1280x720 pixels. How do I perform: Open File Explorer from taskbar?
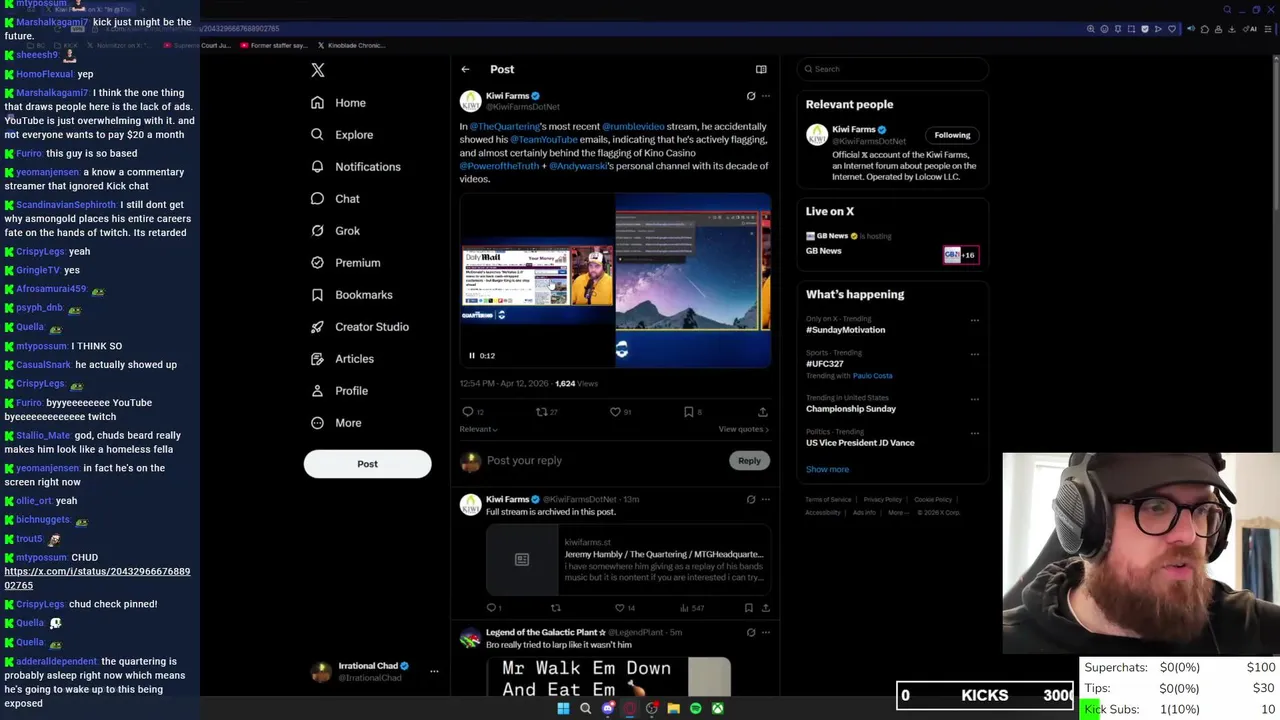pyautogui.click(x=673, y=709)
